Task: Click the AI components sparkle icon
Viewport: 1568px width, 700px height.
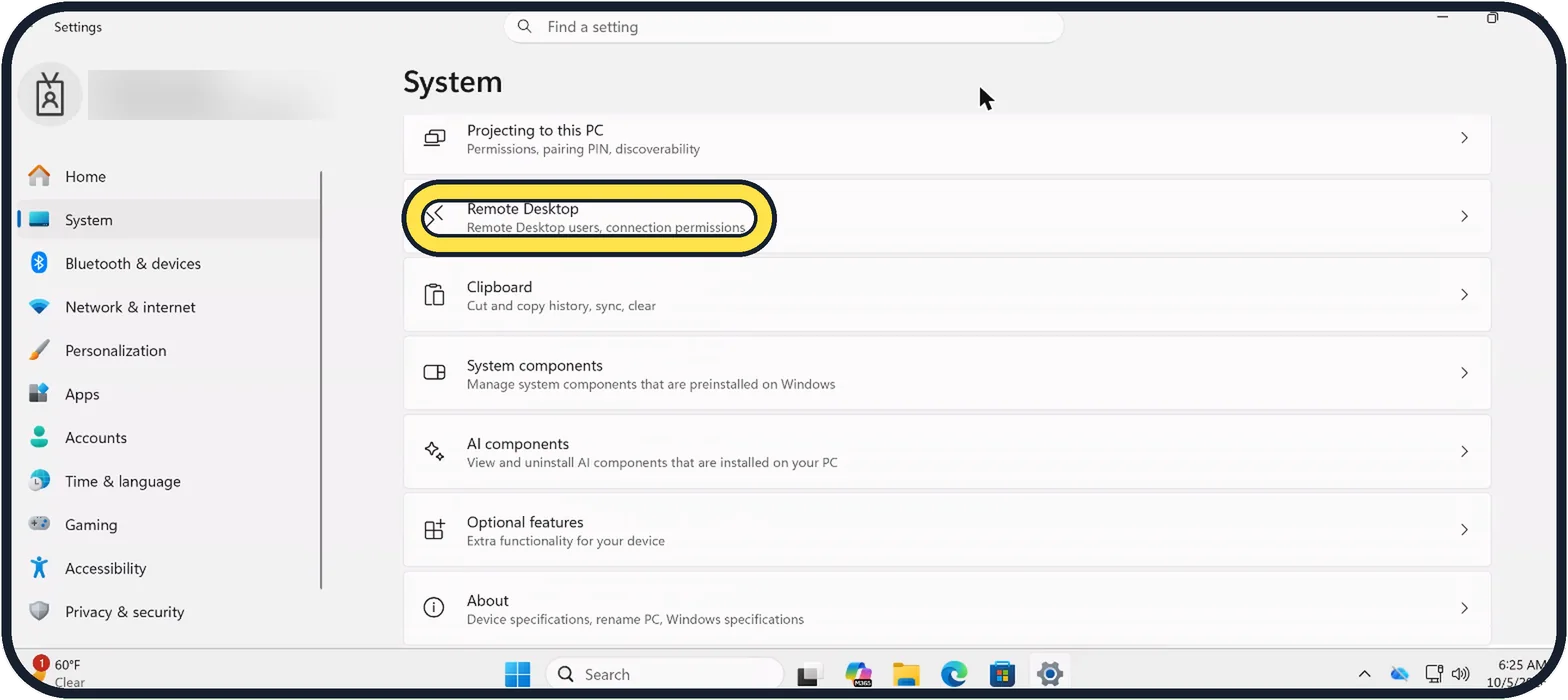Action: coord(434,451)
